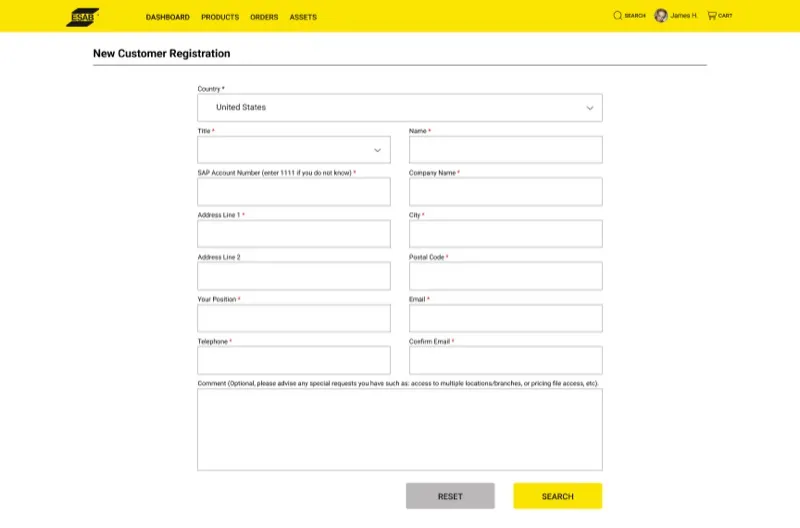Click inside the Comment text area
Screen dimensions: 800x528
(400, 430)
